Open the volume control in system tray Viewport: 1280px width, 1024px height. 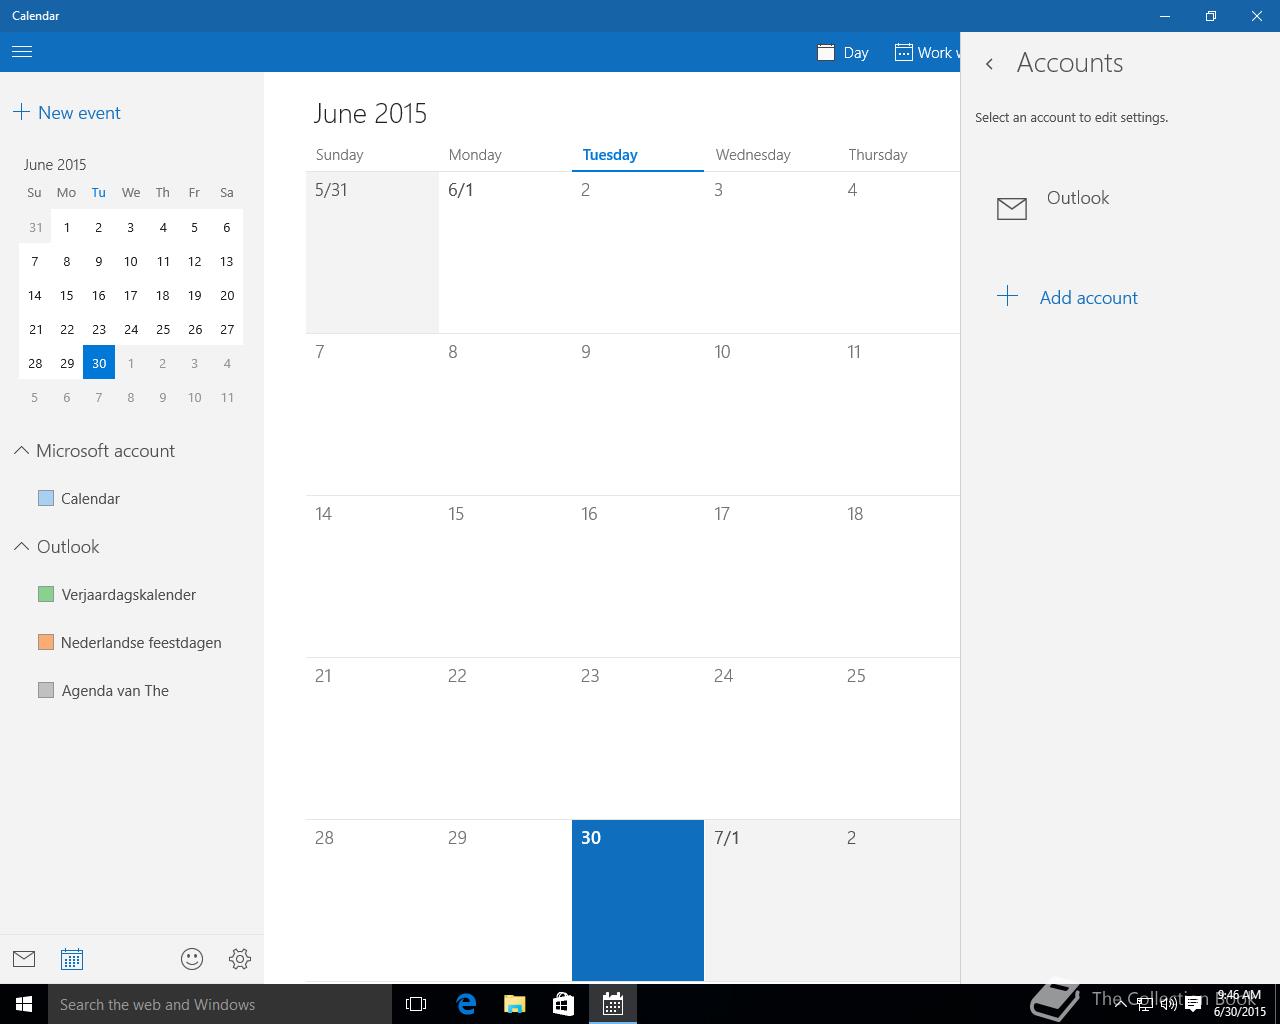1168,1004
